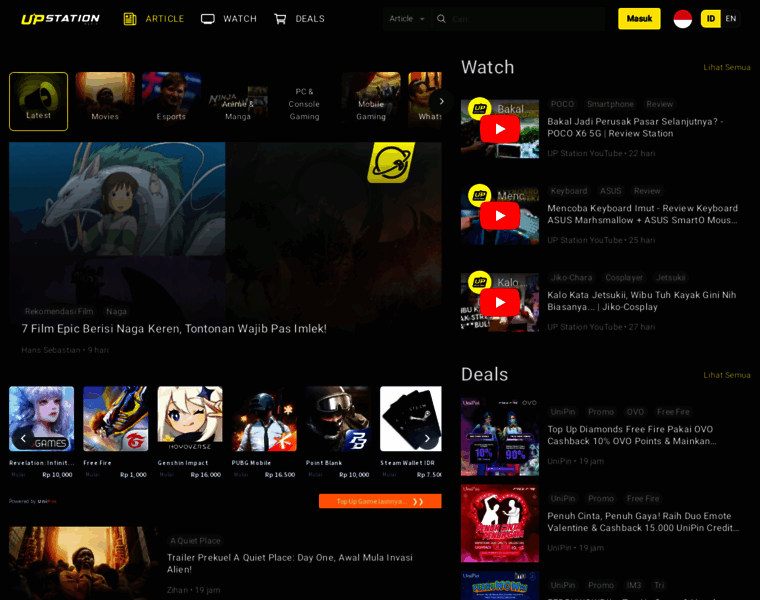Select the Esports category tab
This screenshot has height=600, width=760.
click(x=171, y=101)
